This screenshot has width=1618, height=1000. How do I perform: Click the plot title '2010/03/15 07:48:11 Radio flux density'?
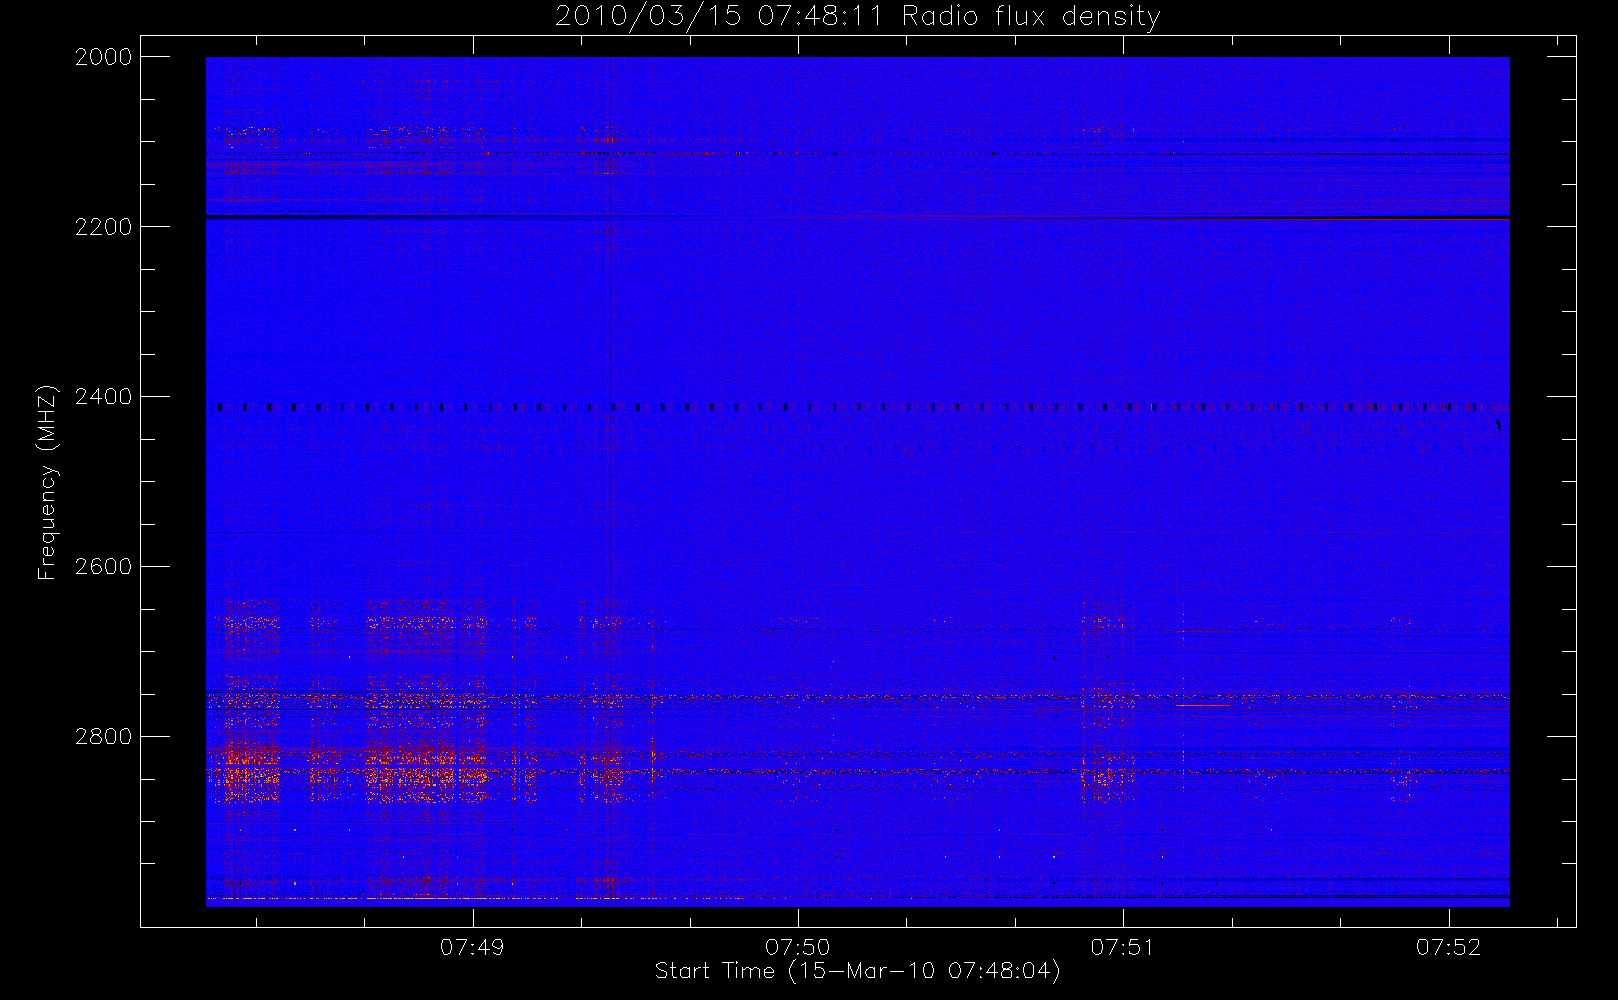(x=858, y=17)
